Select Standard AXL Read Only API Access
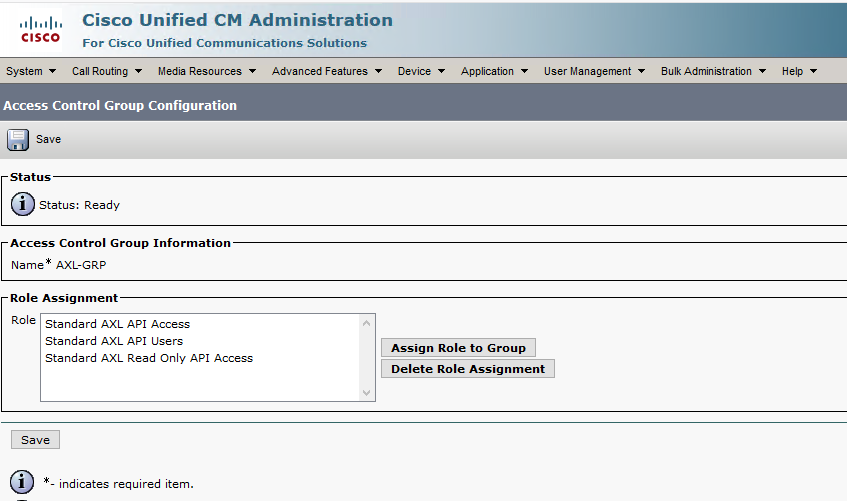This screenshot has height=501, width=847. tap(149, 358)
